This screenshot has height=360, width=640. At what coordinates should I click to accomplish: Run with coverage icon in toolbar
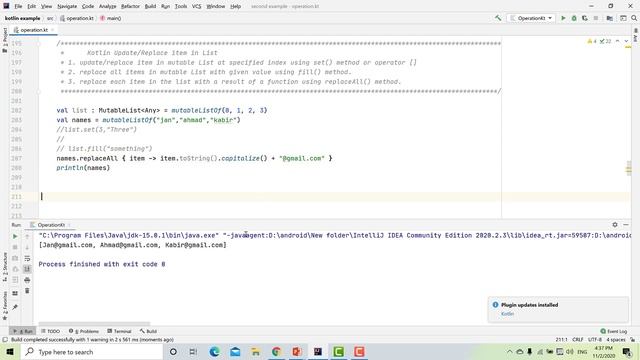[x=585, y=18]
